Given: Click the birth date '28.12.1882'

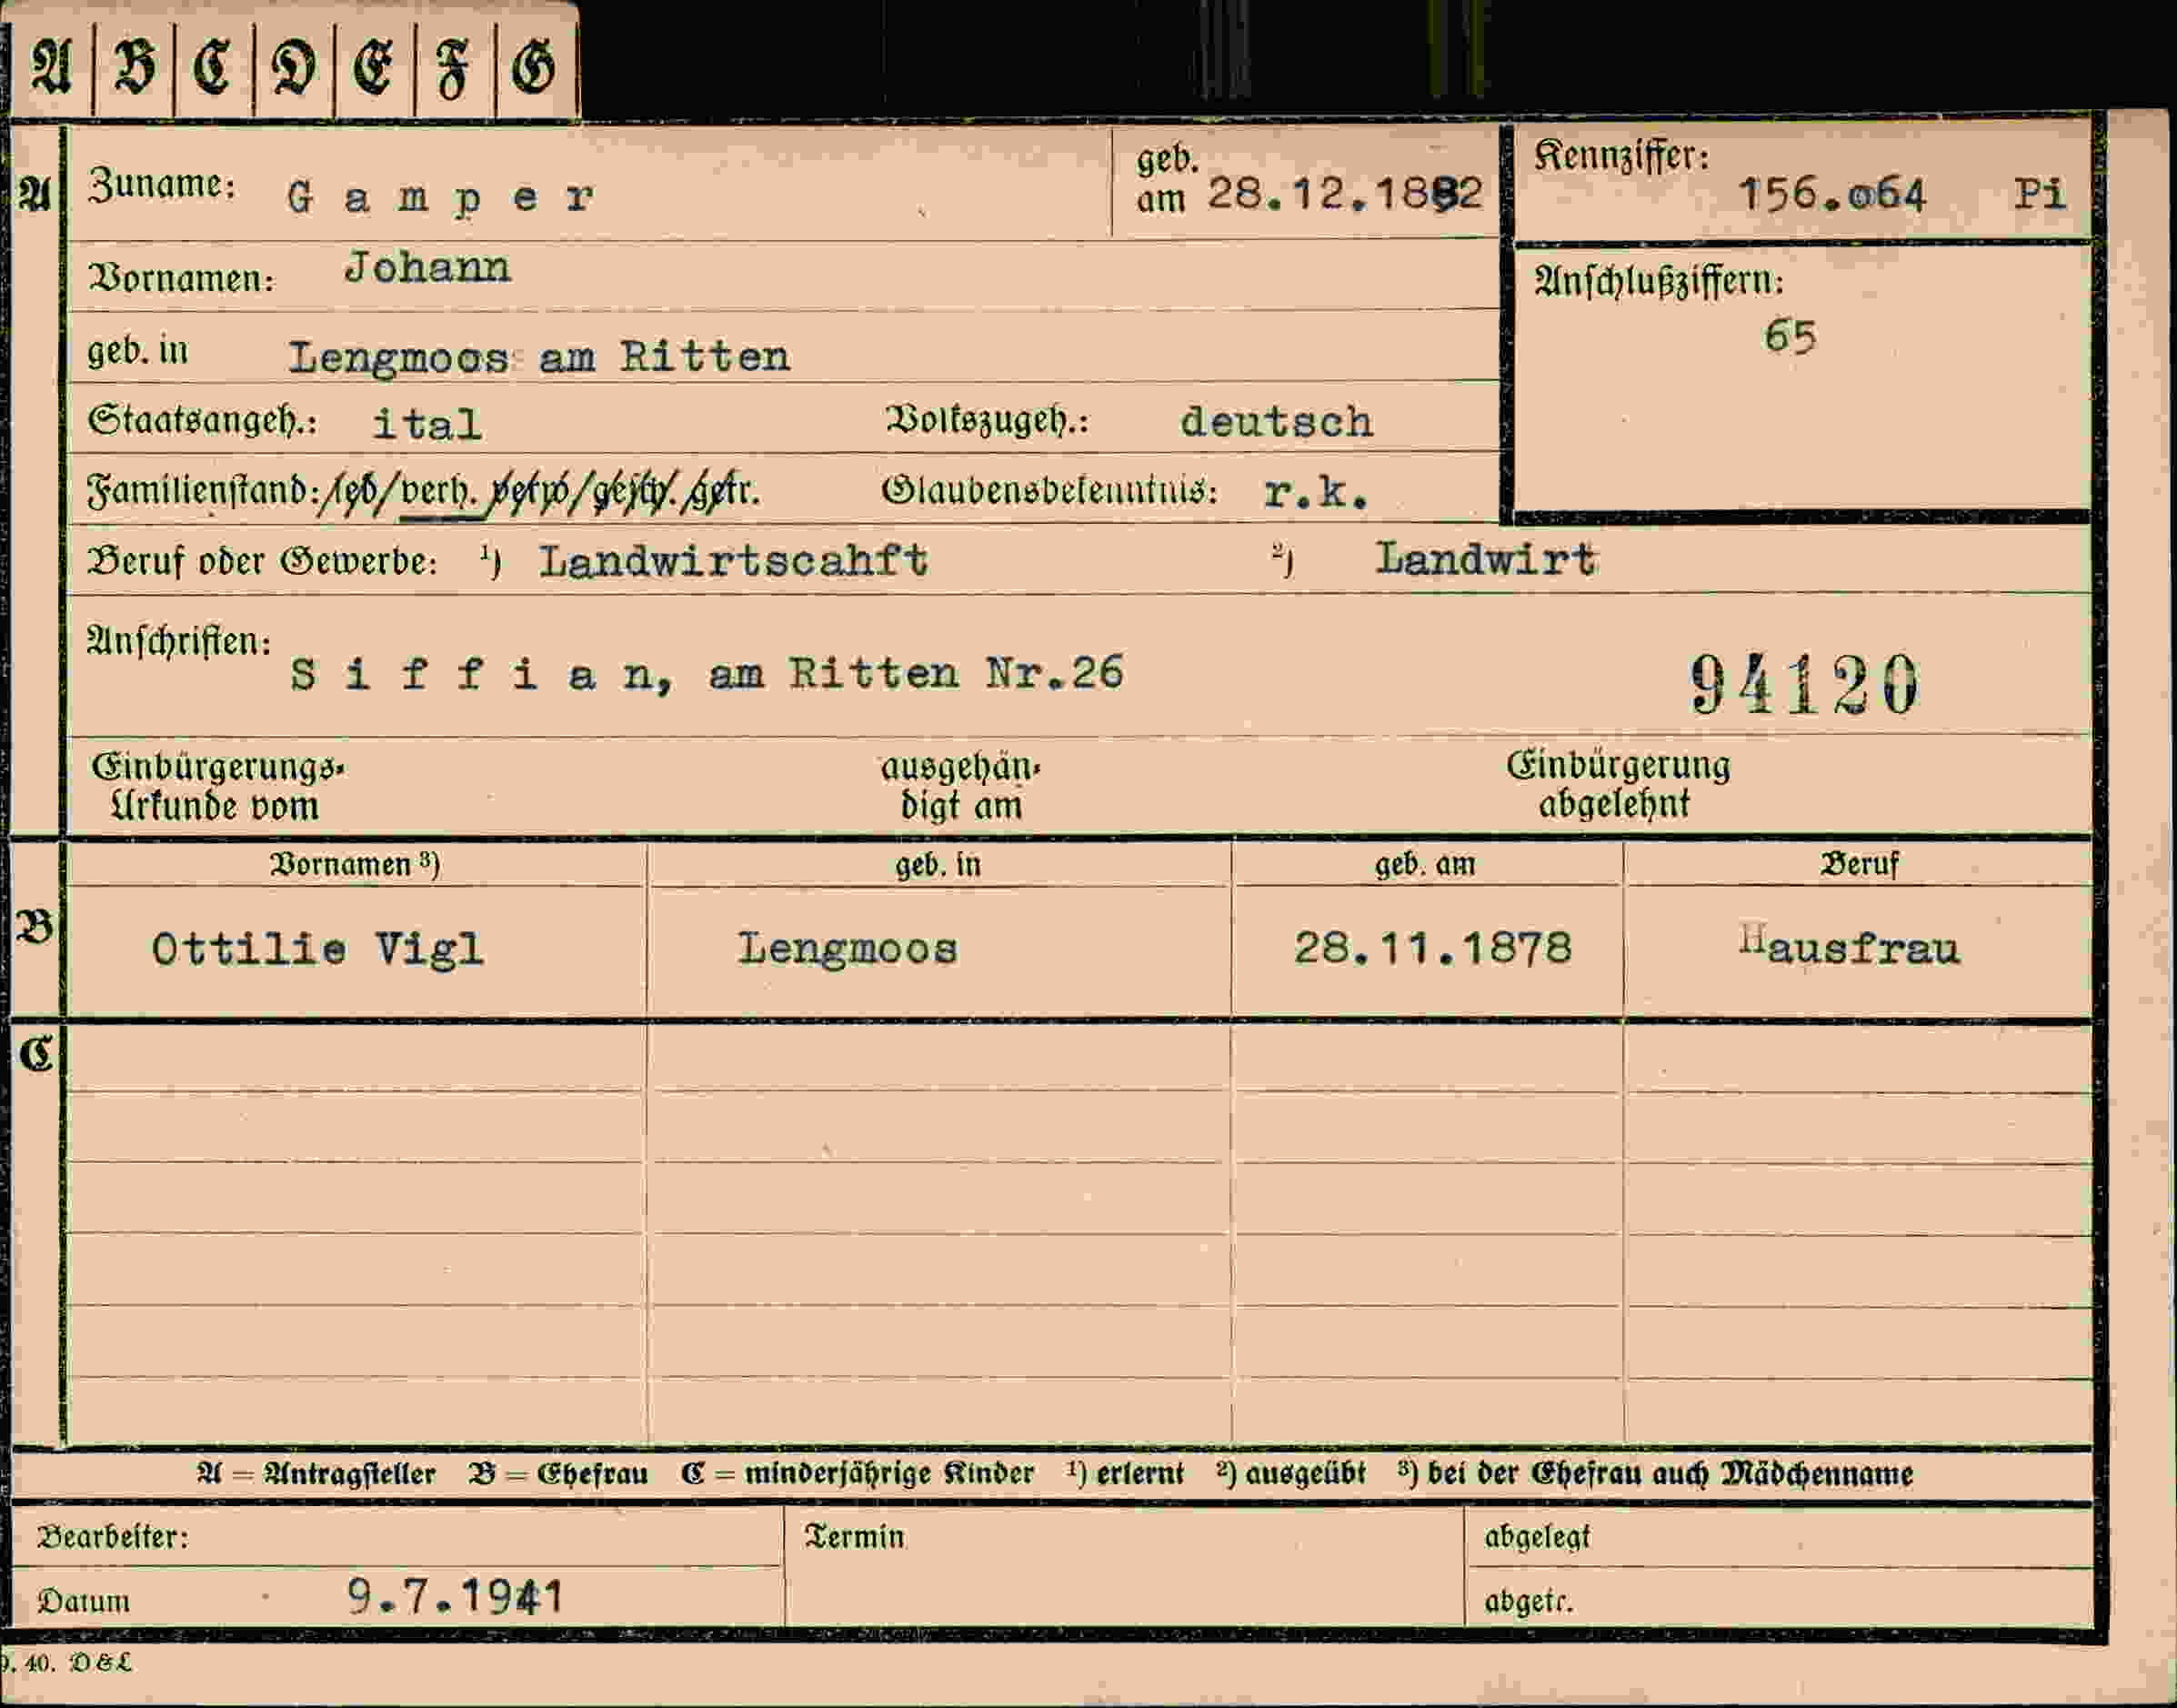Looking at the screenshot, I should click(1345, 193).
